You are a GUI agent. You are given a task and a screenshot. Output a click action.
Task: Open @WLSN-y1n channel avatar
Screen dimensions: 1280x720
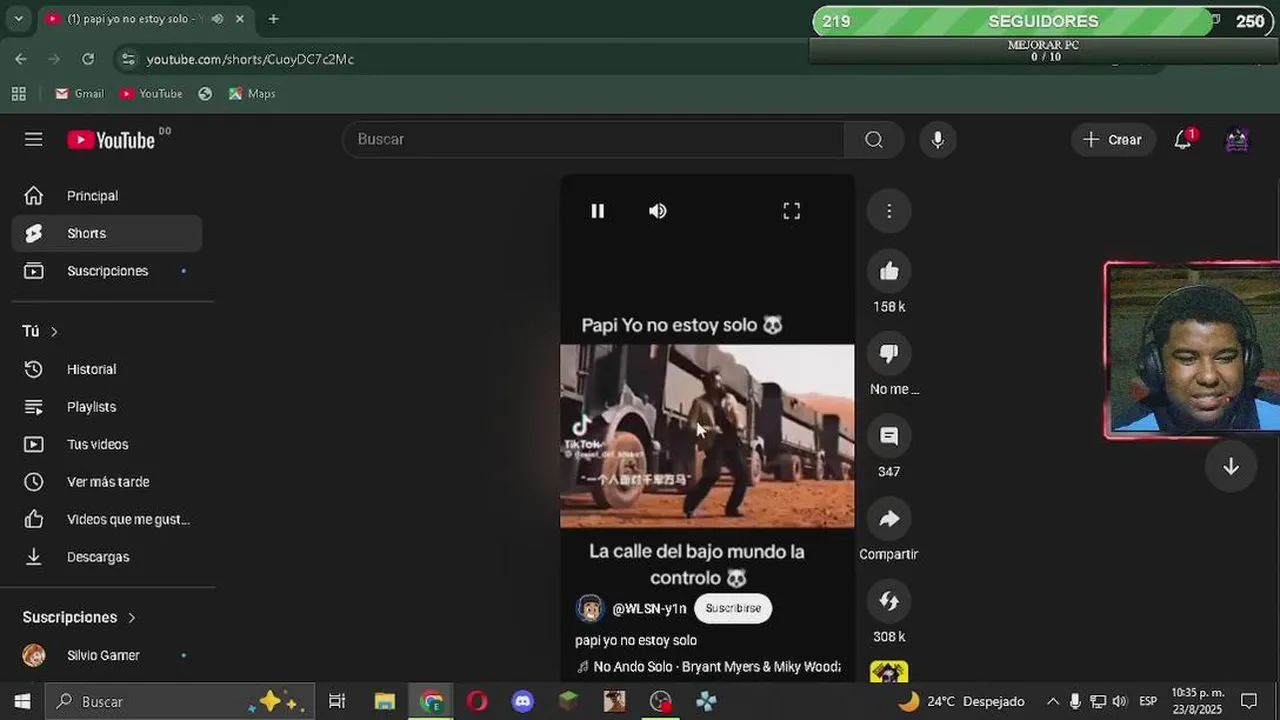590,608
